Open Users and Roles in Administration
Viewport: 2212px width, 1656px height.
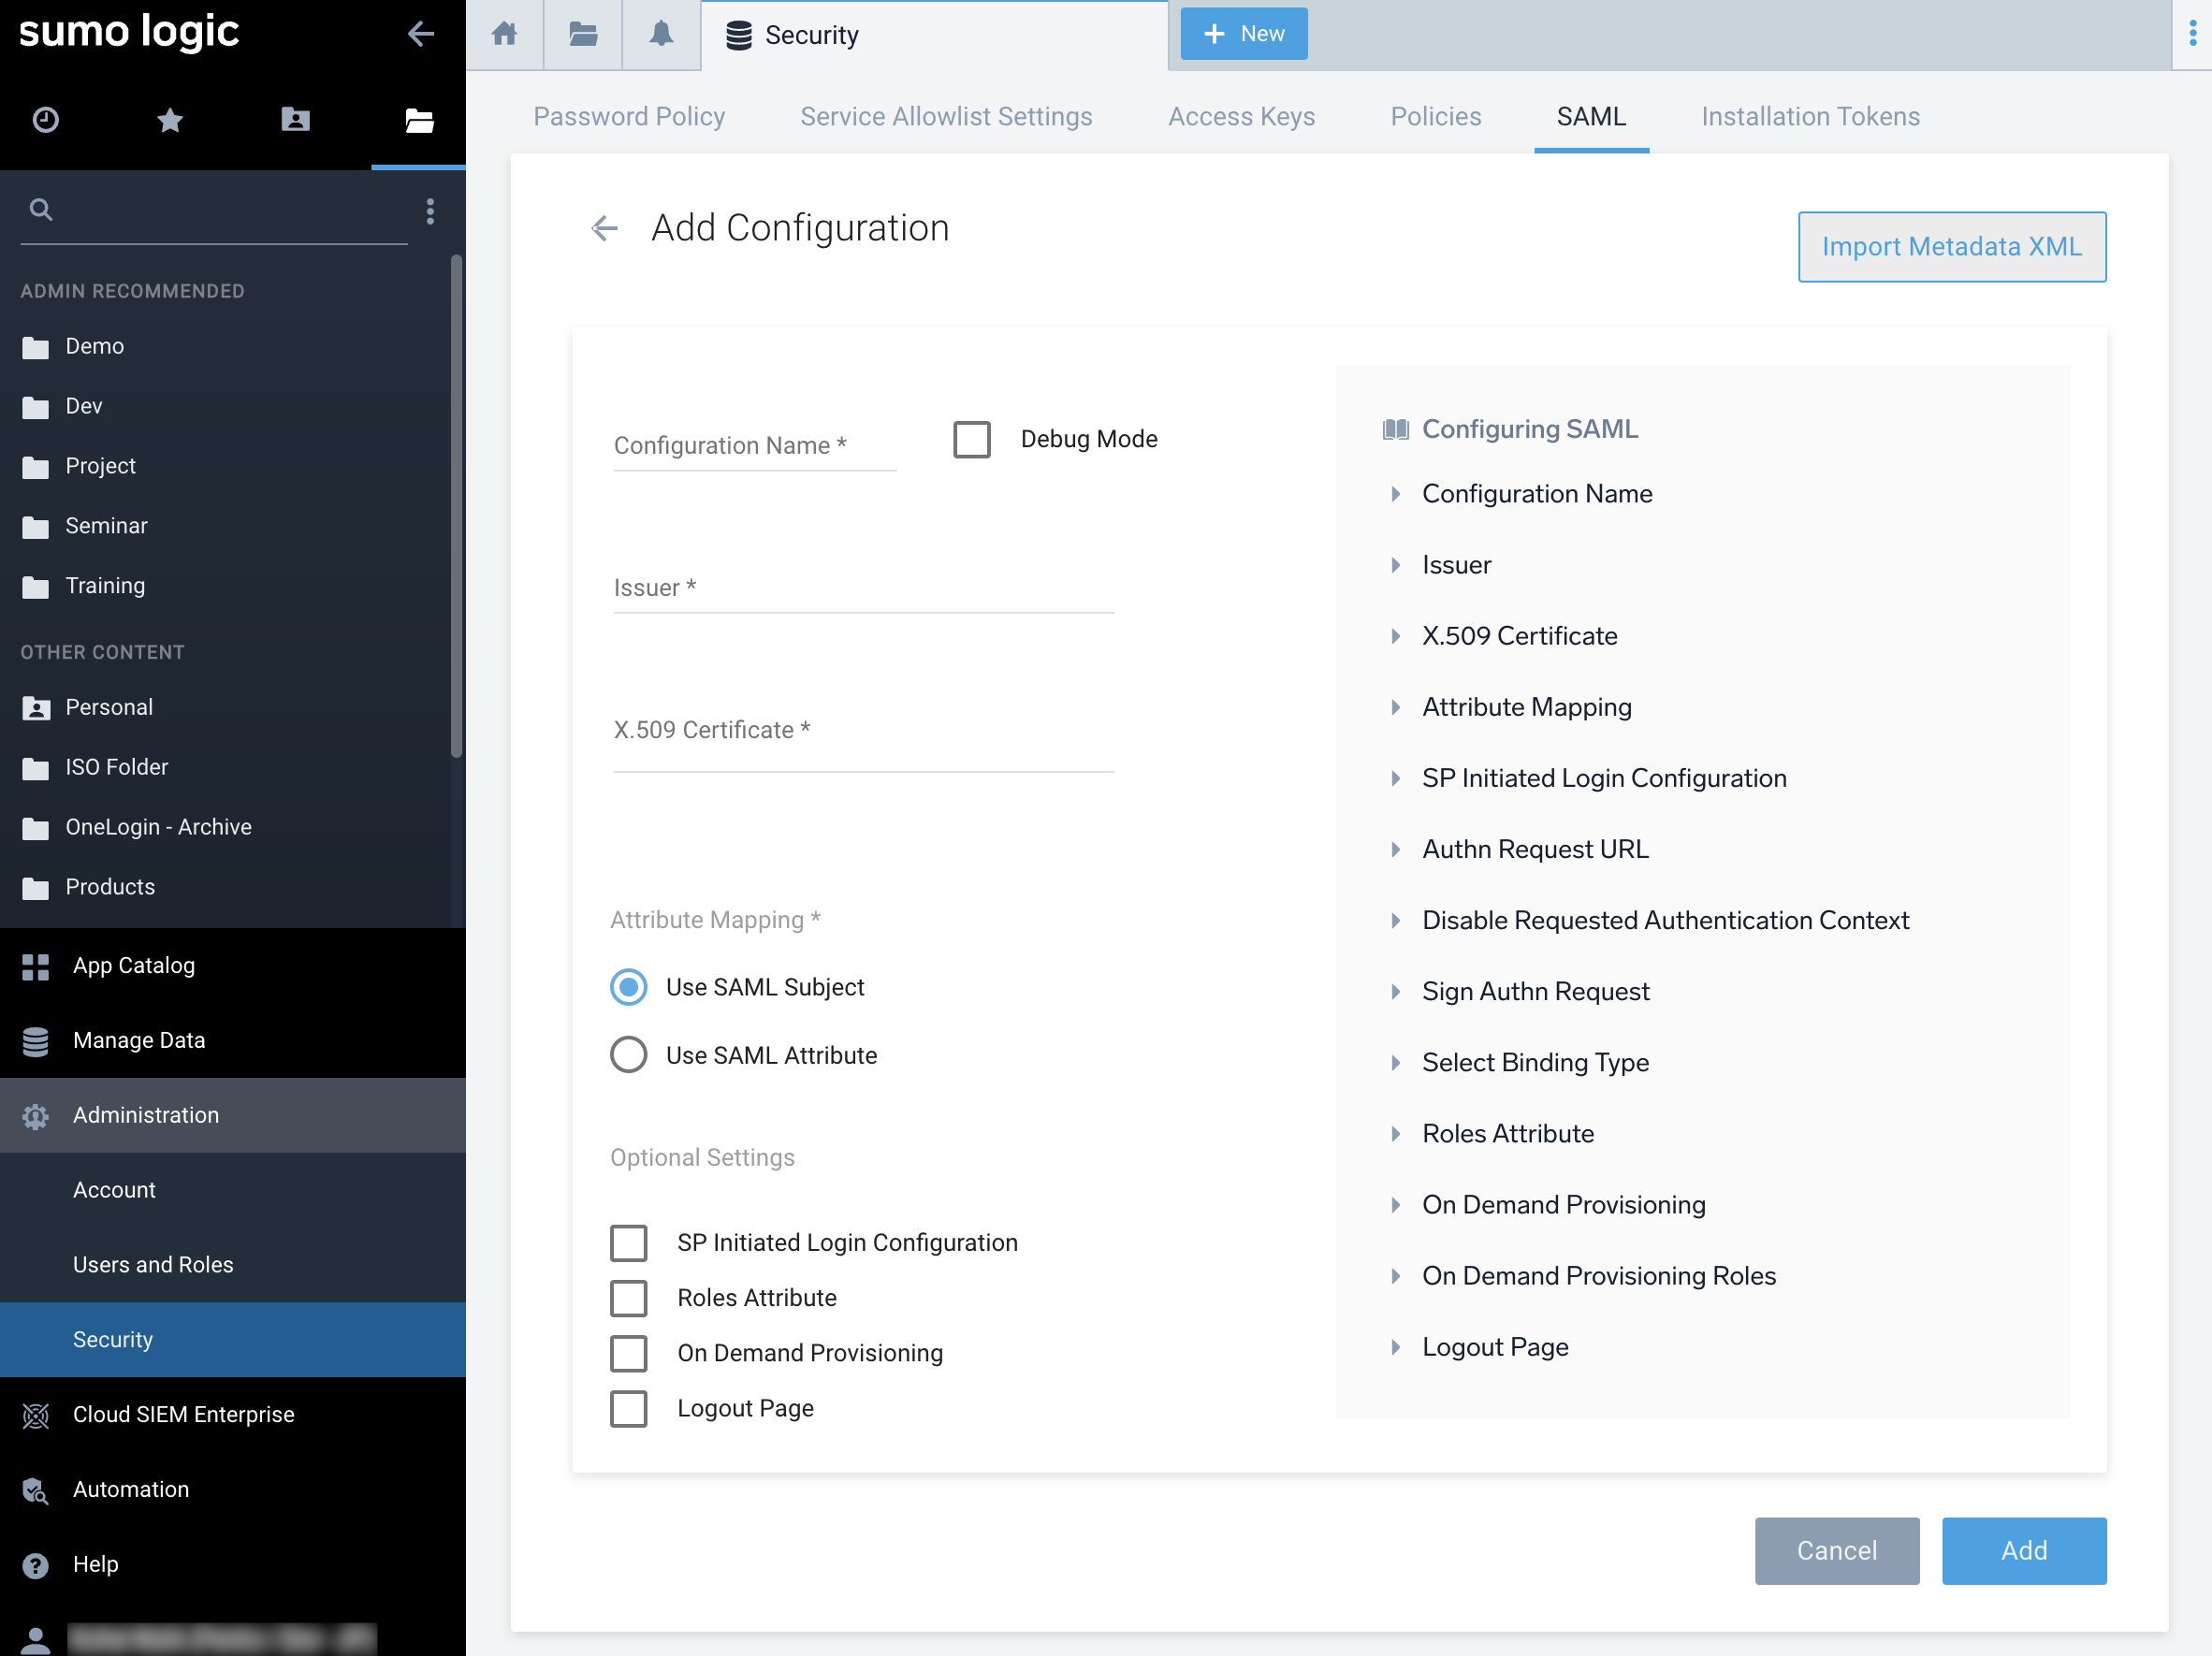pos(233,1265)
